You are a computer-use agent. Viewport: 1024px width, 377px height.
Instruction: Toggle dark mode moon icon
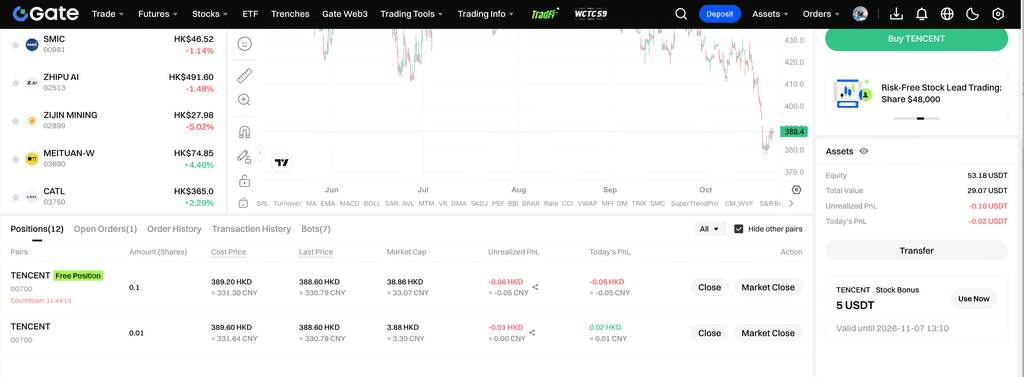pyautogui.click(x=972, y=14)
